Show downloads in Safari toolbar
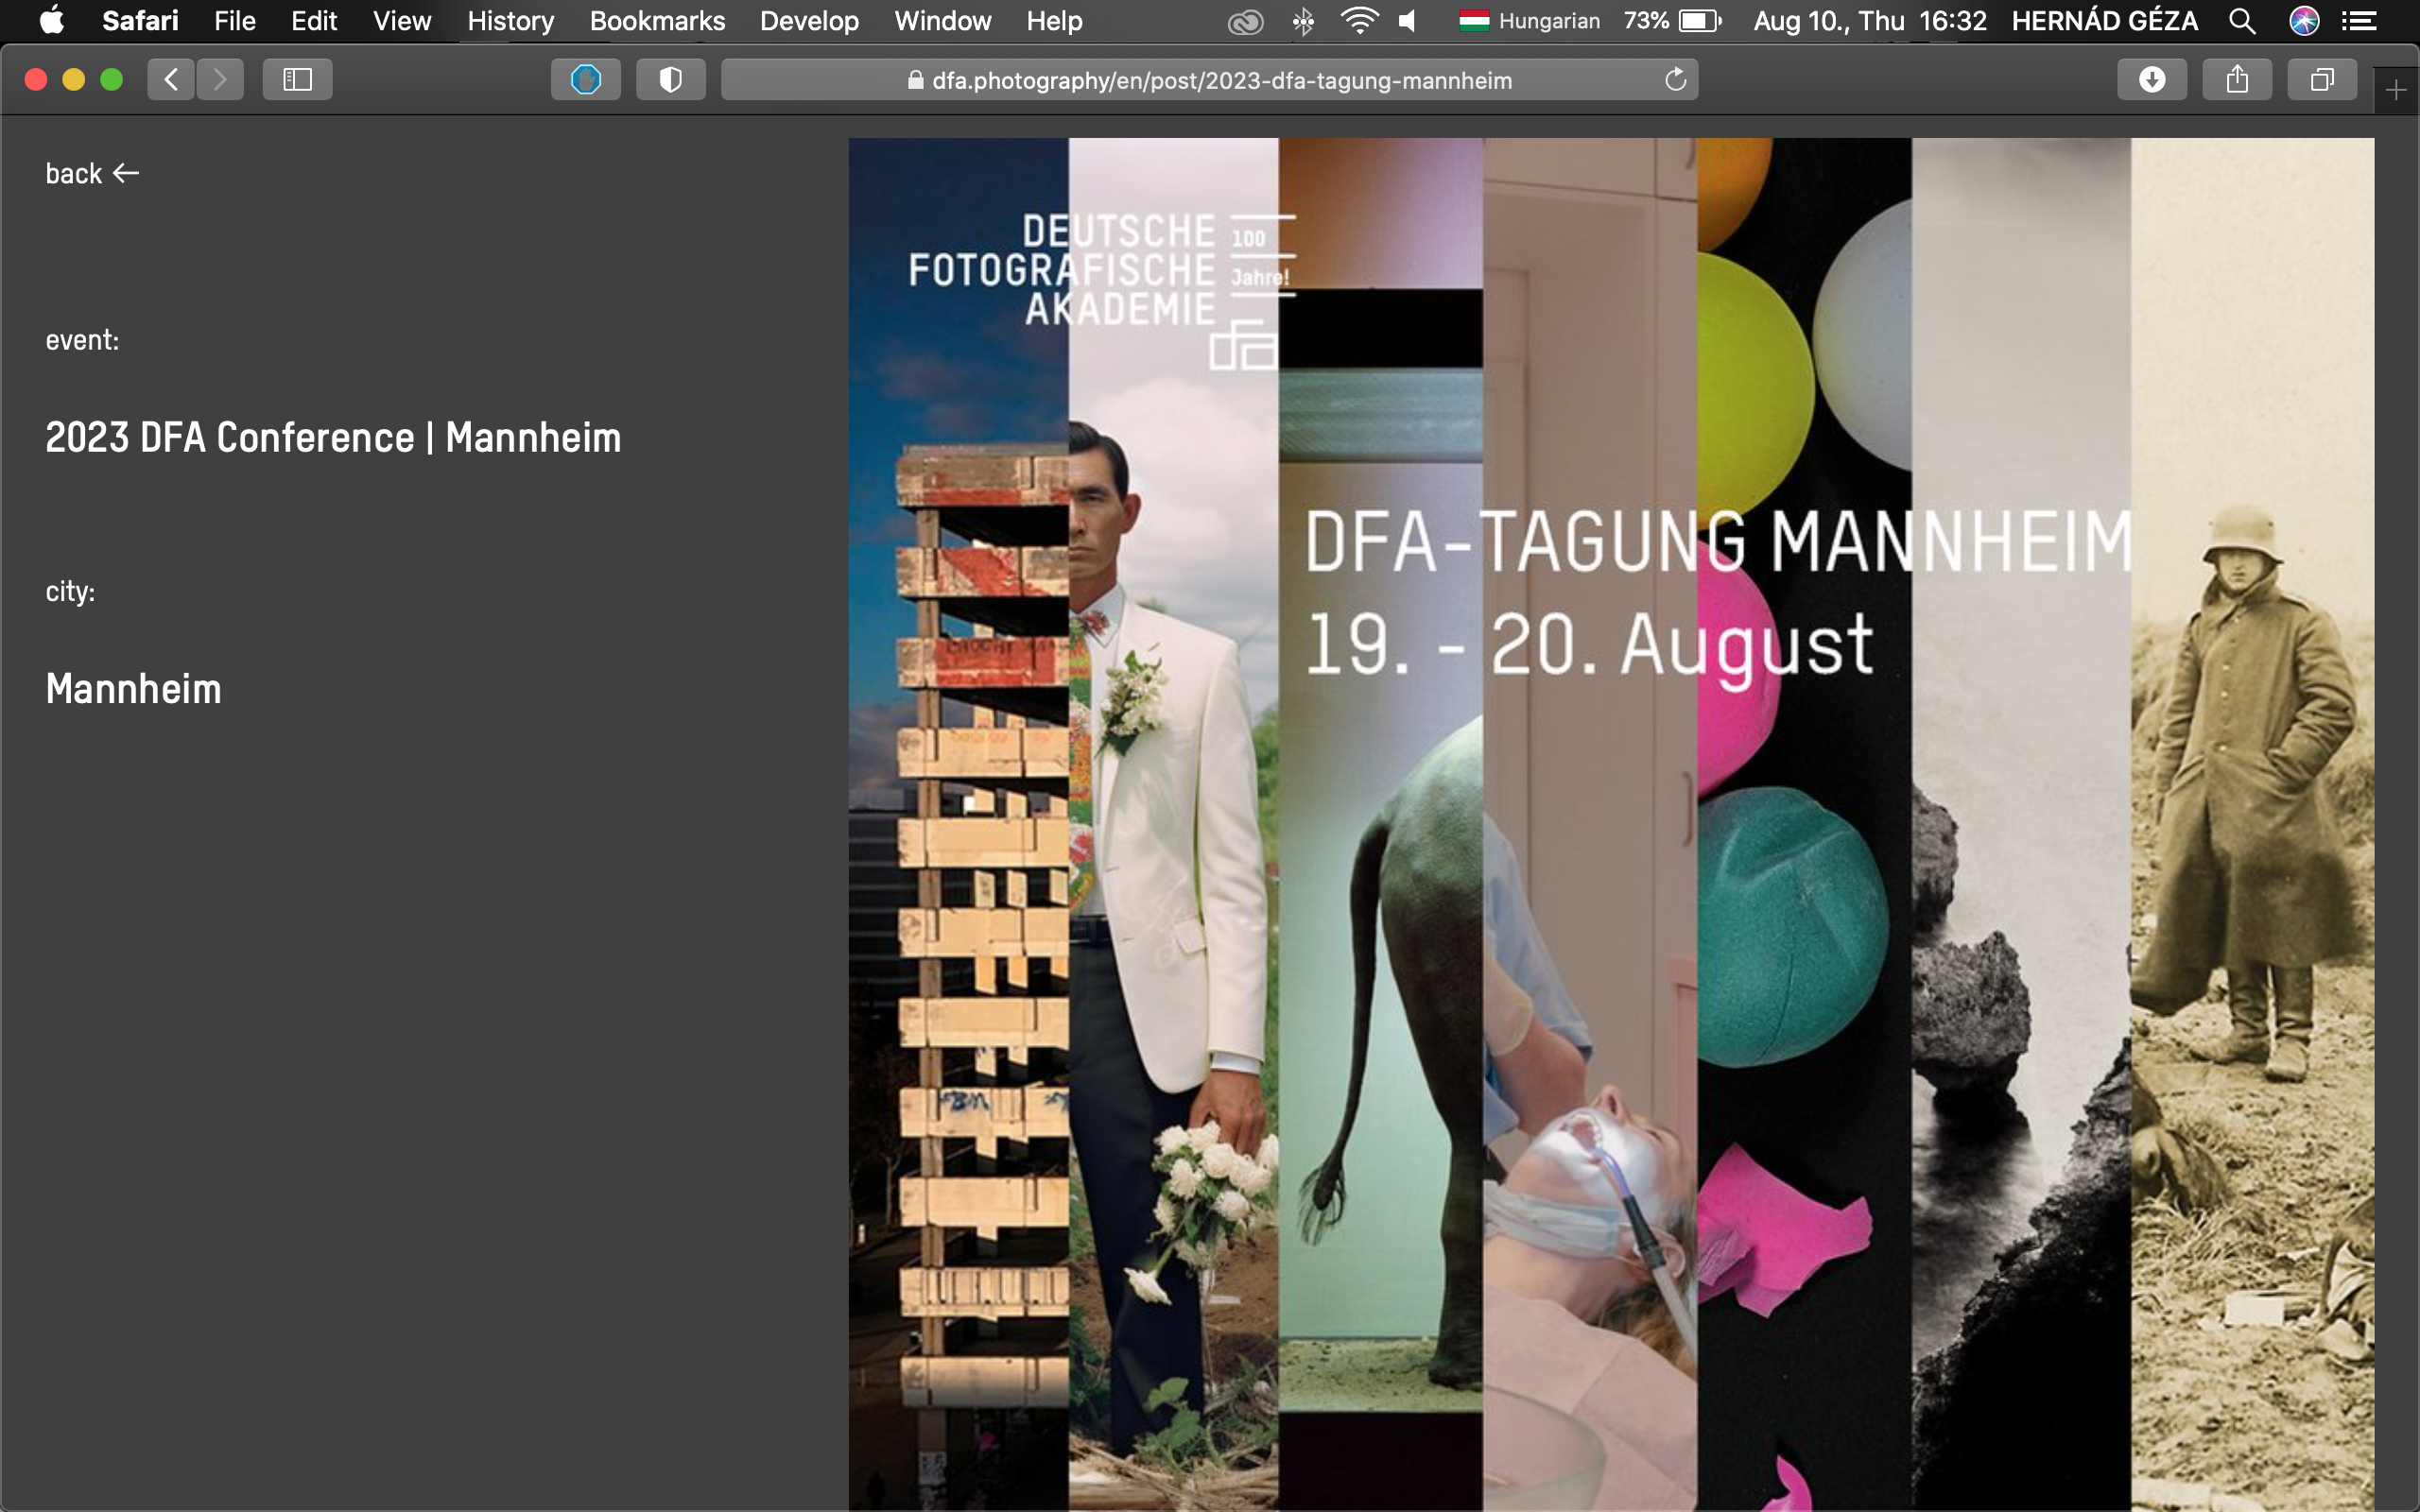Screen dimensions: 2420x1512 coord(2152,79)
